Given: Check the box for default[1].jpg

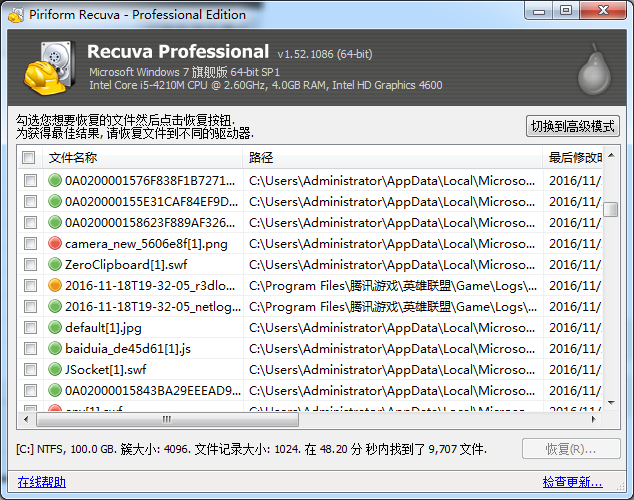Looking at the screenshot, I should pyautogui.click(x=30, y=327).
